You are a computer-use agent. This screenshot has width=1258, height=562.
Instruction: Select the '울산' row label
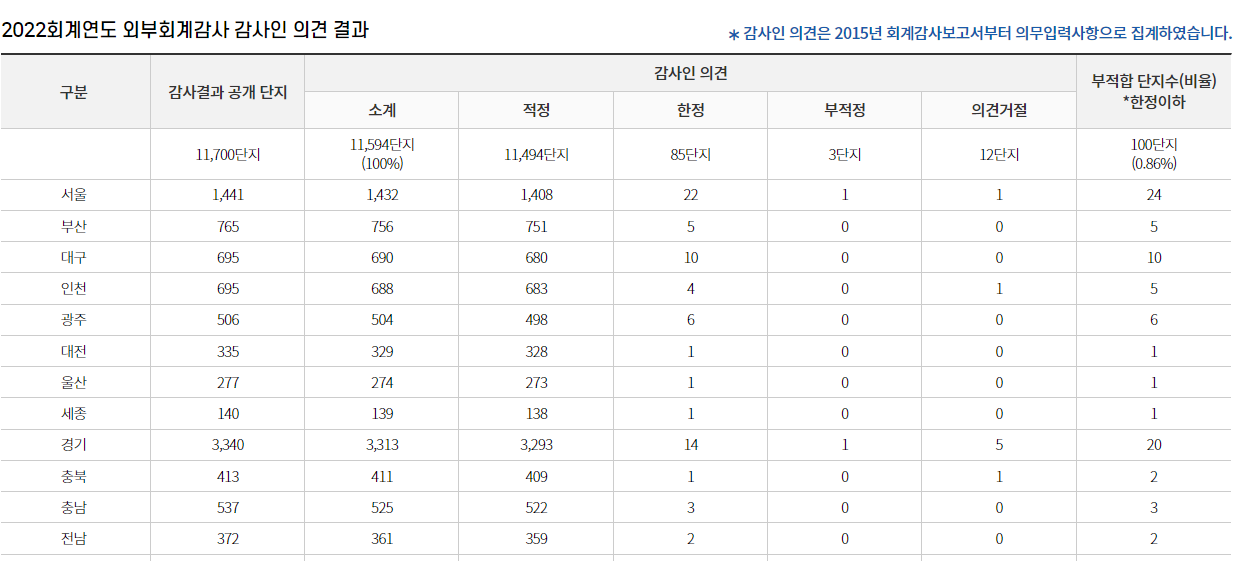click(x=74, y=383)
